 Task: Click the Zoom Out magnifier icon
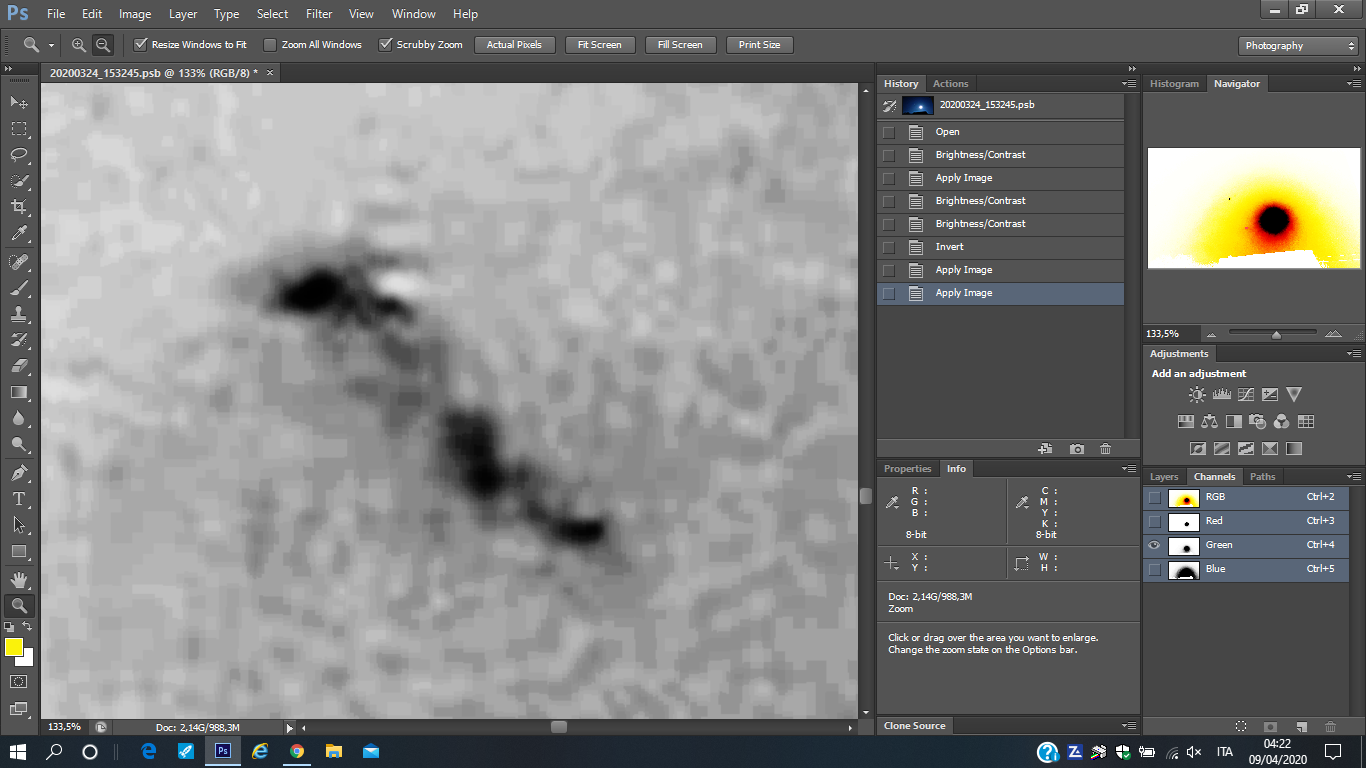pyautogui.click(x=102, y=45)
